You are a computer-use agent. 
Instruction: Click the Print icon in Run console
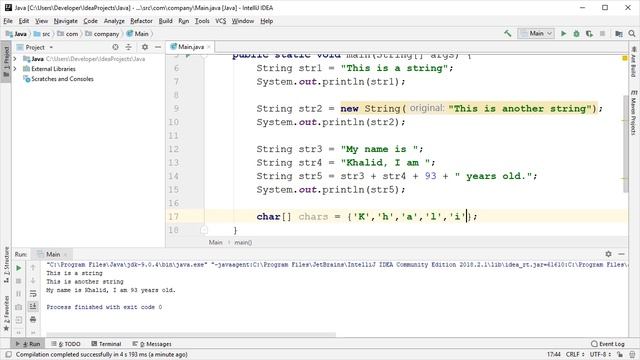(33, 319)
